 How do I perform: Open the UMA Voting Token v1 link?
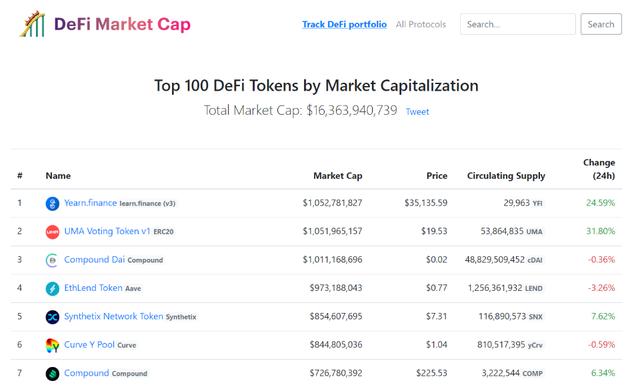pos(107,231)
